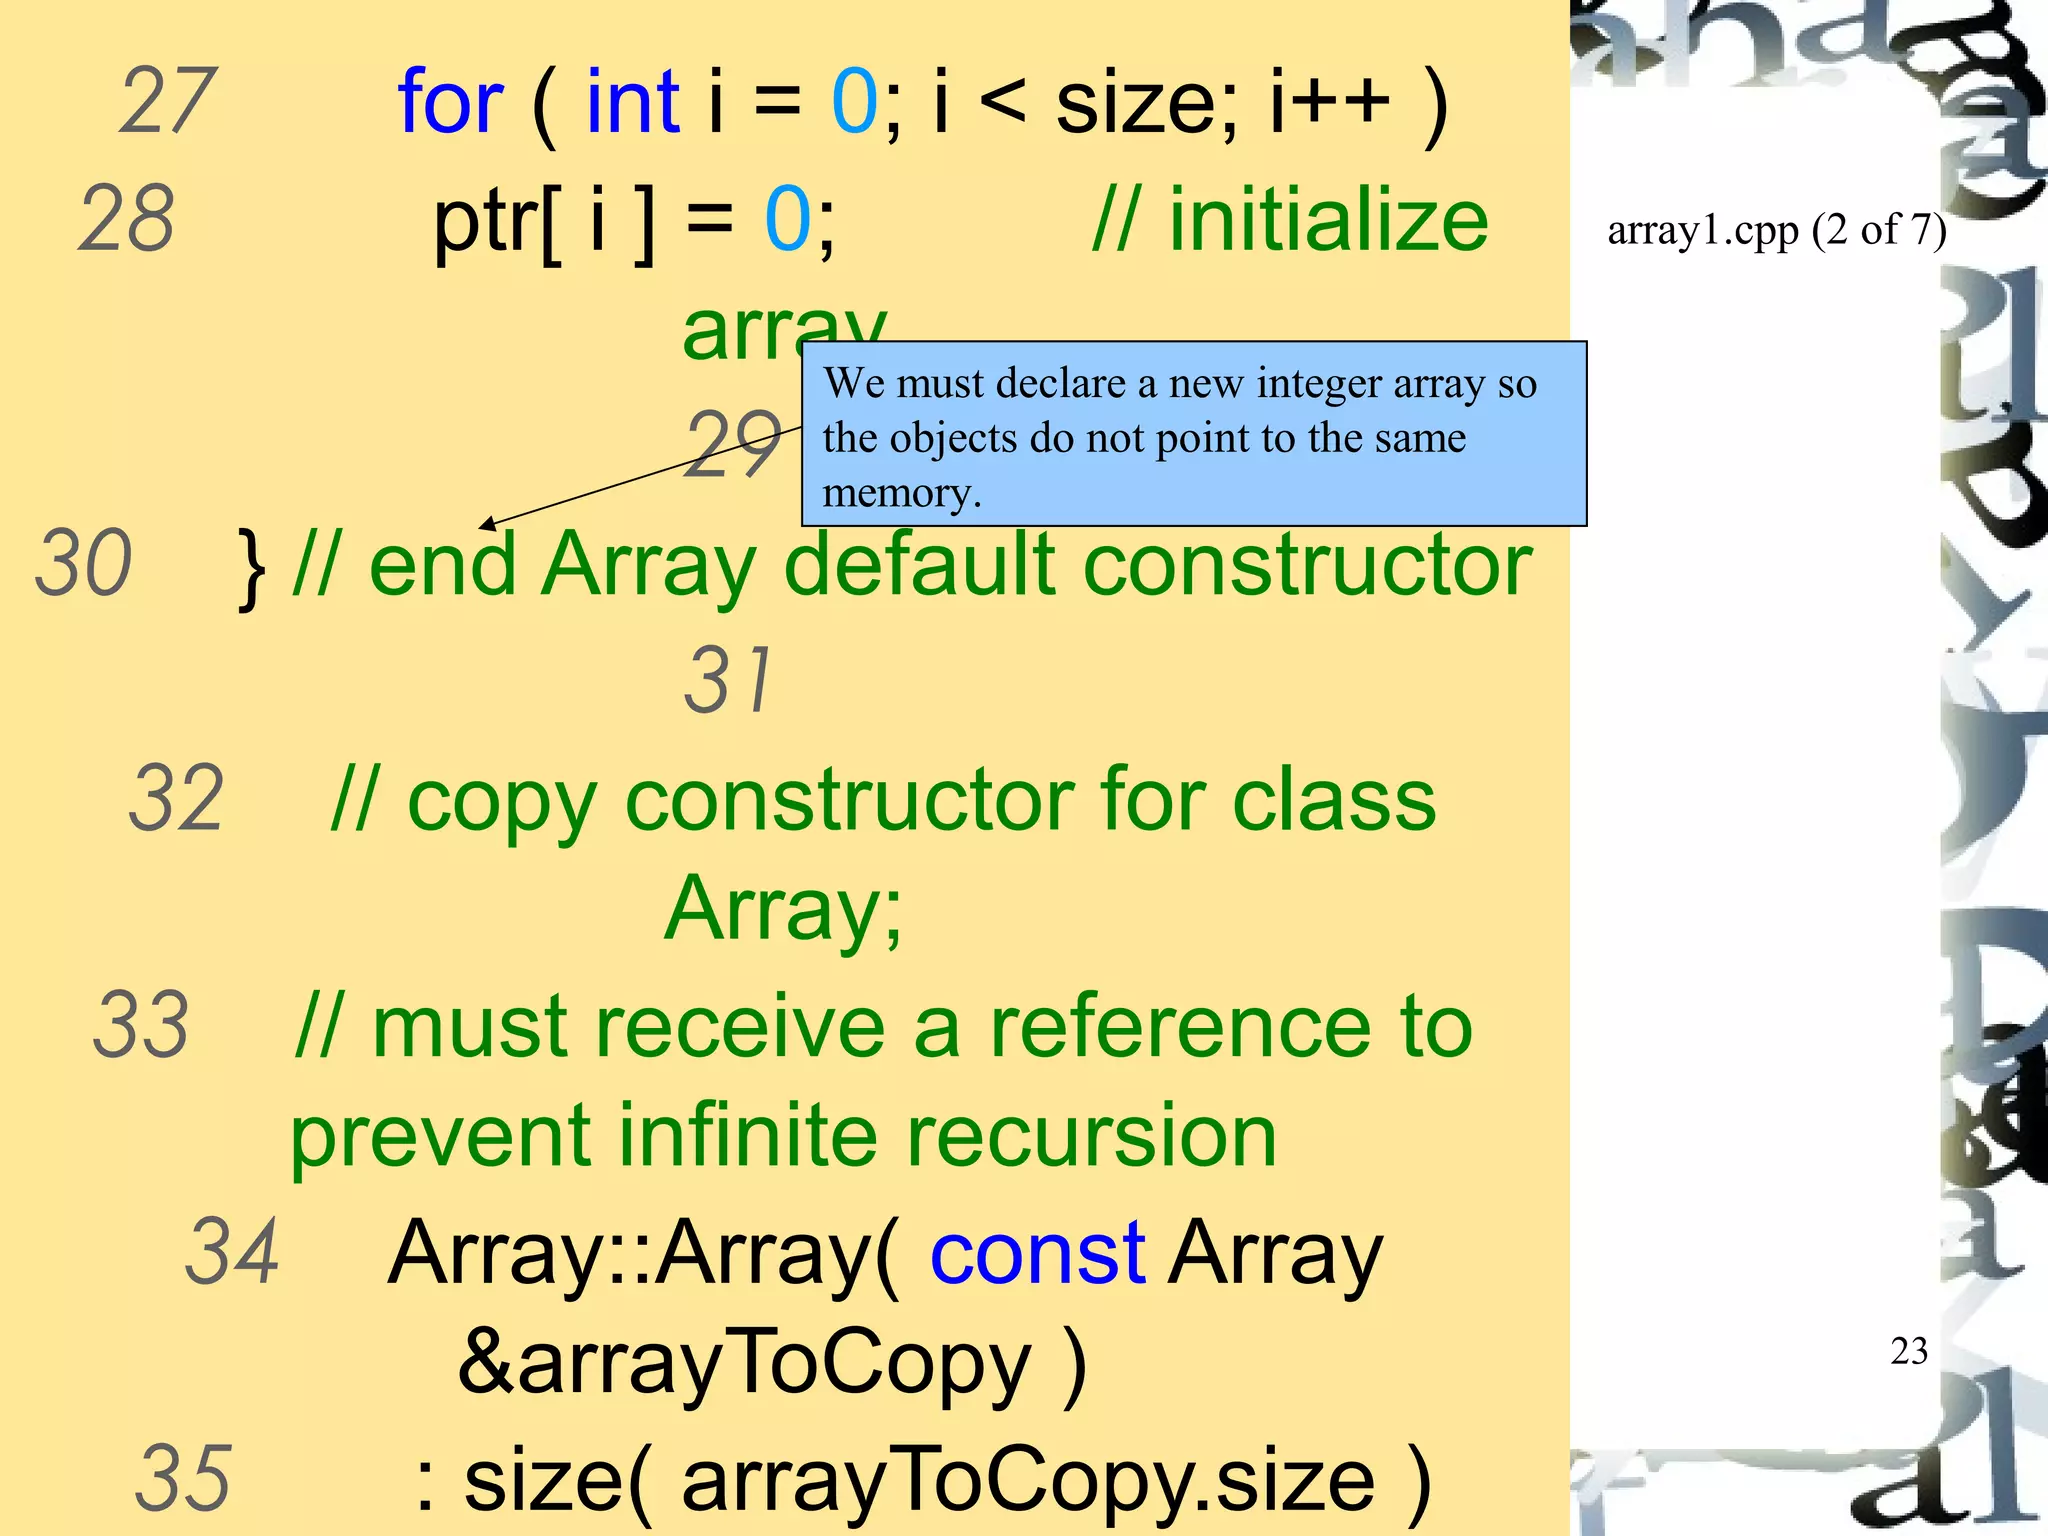Click the 'array1.cpp (2 of 7)' label
The width and height of the screenshot is (2048, 1536).
(1776, 231)
